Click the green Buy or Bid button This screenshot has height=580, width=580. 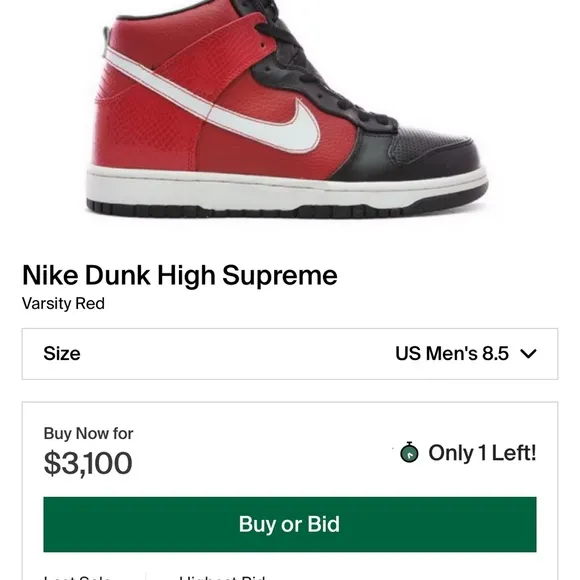click(290, 524)
